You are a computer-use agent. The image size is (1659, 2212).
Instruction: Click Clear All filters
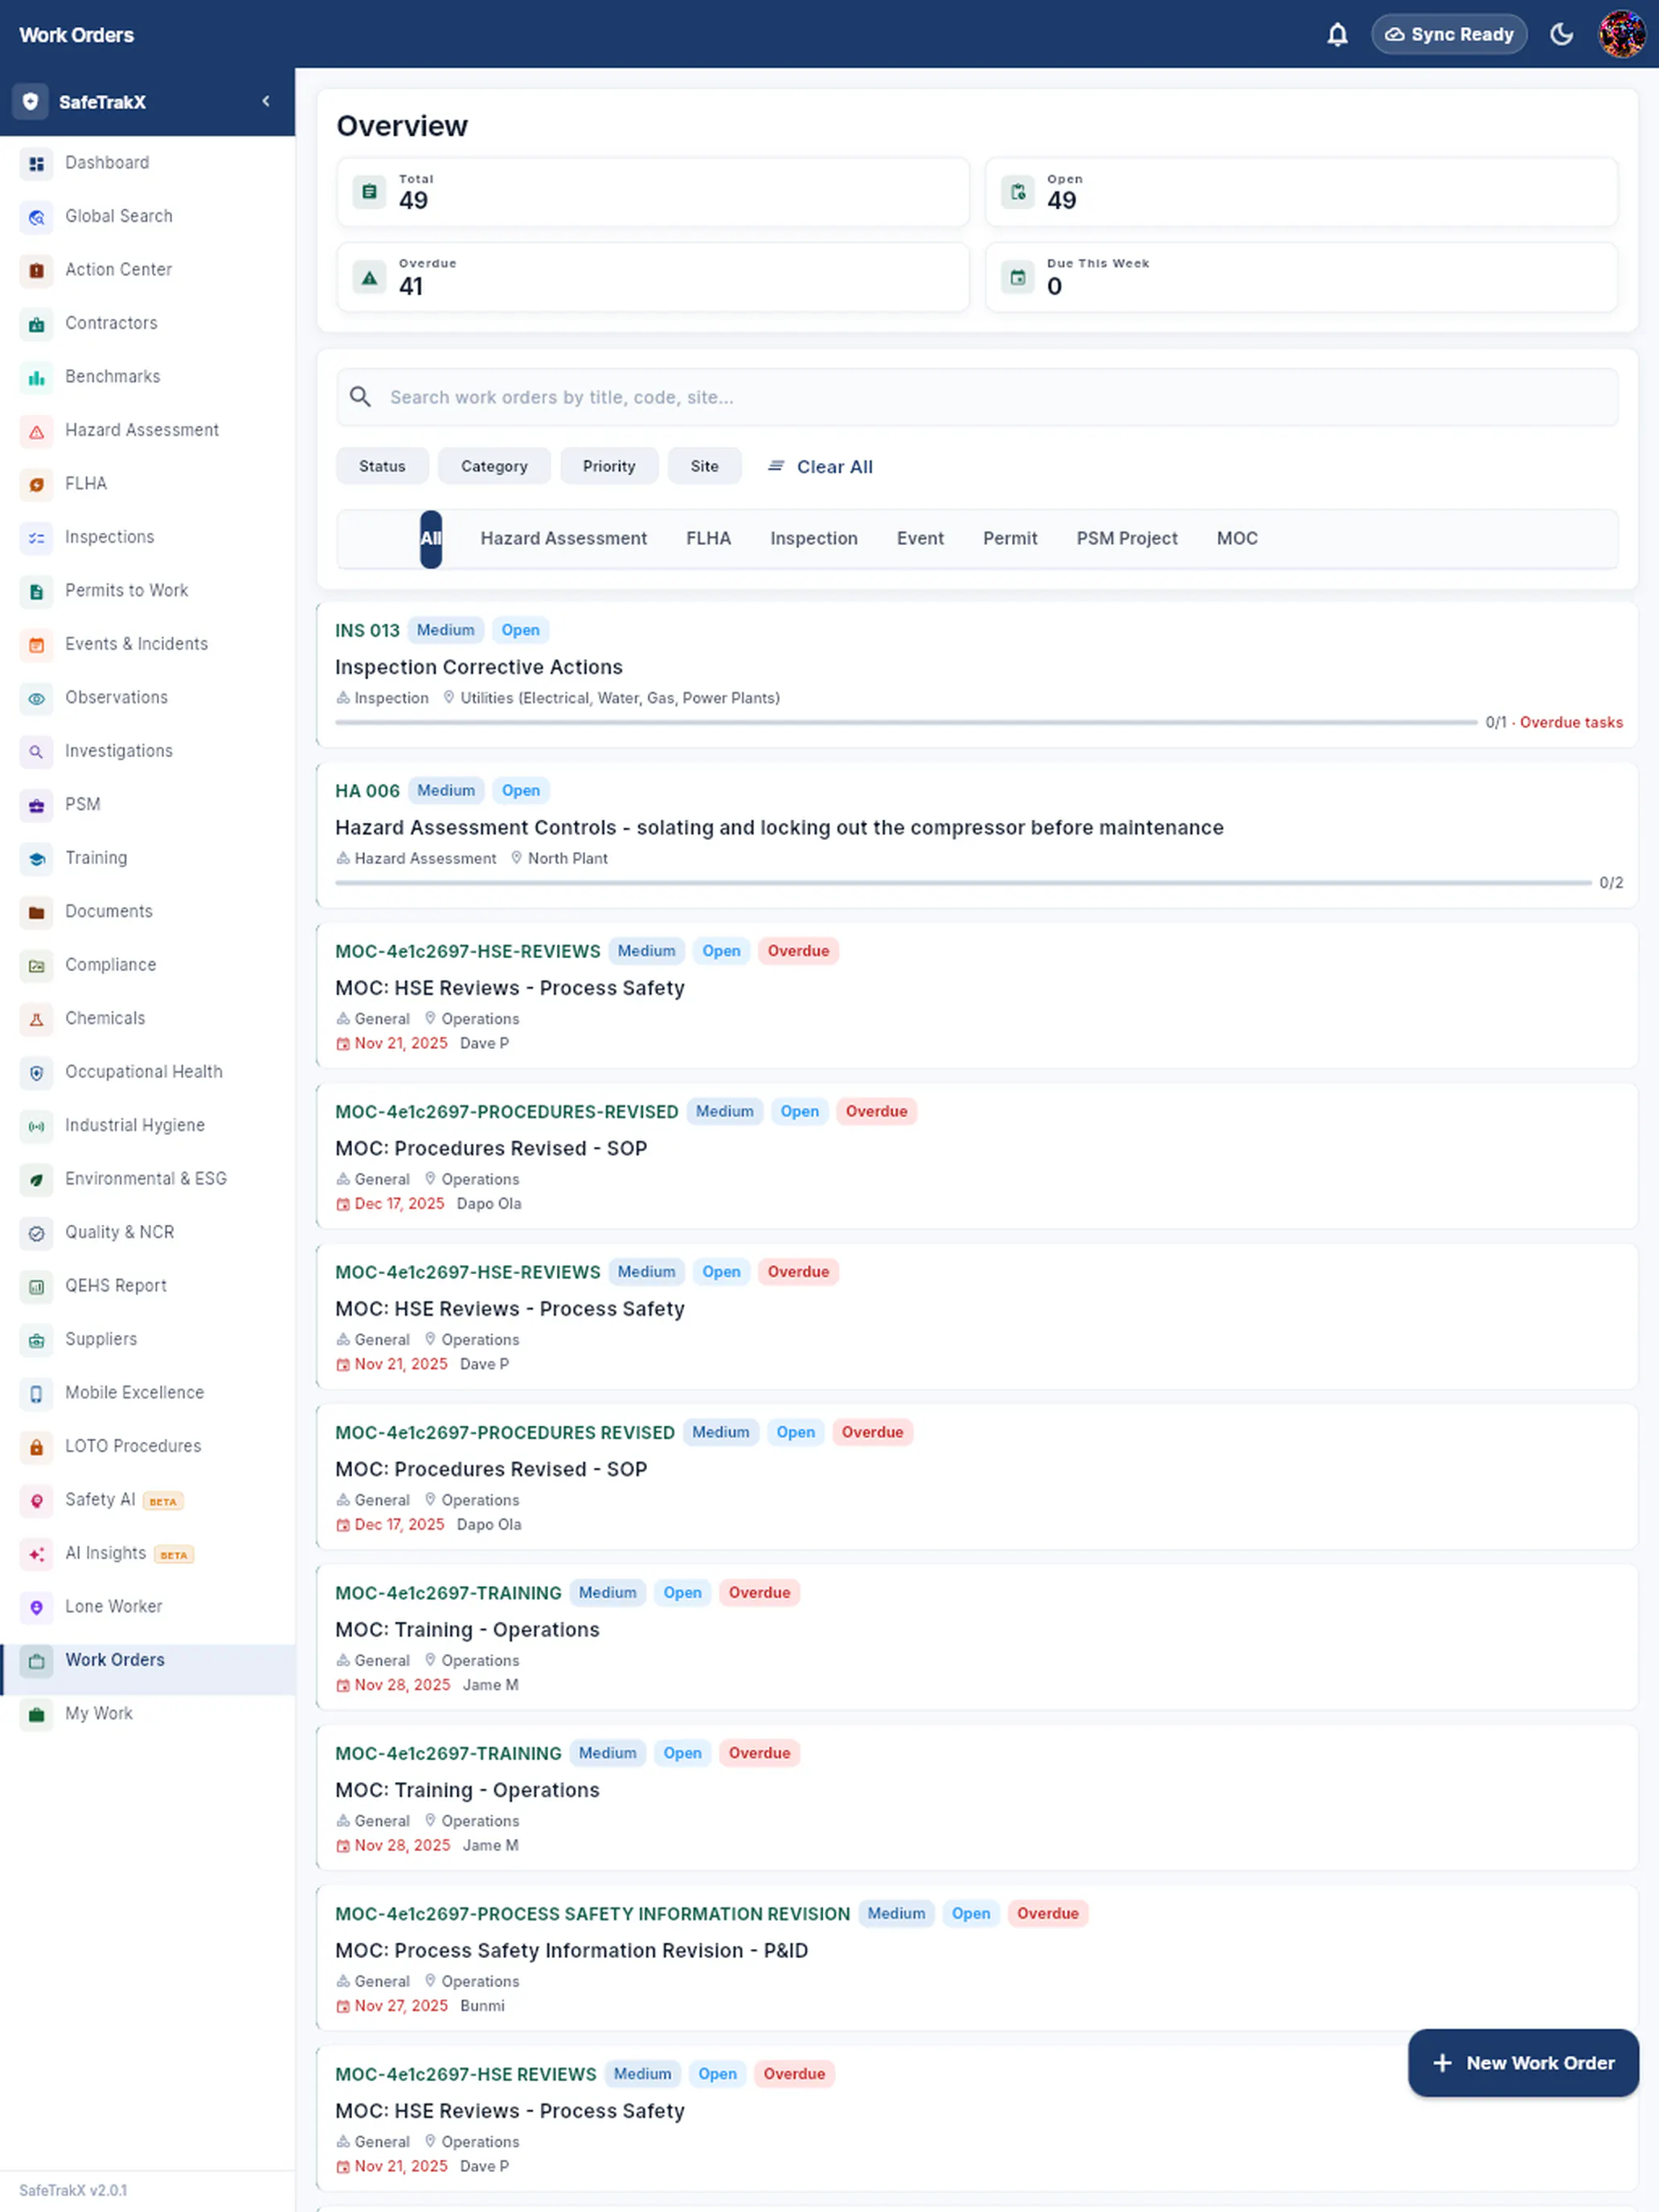(819, 467)
